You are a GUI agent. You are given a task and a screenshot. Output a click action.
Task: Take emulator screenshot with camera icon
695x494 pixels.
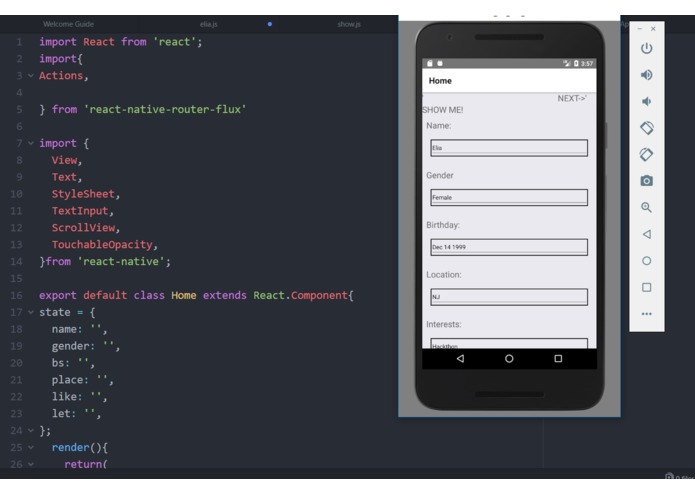(x=646, y=181)
